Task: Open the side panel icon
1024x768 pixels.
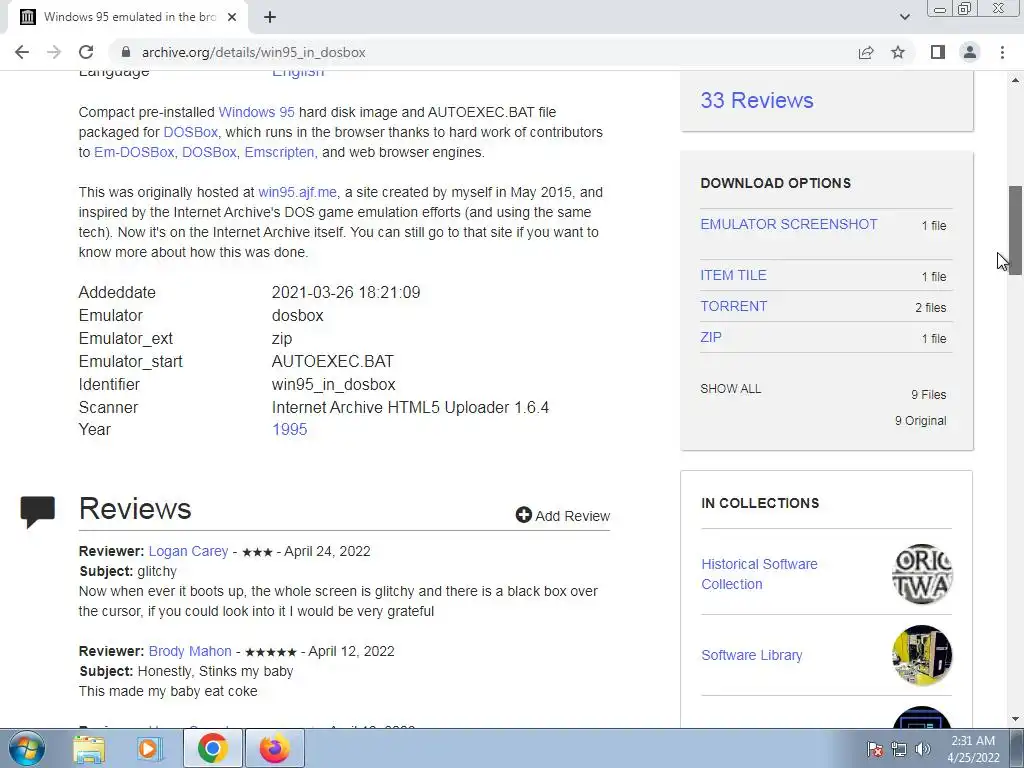Action: click(x=938, y=52)
